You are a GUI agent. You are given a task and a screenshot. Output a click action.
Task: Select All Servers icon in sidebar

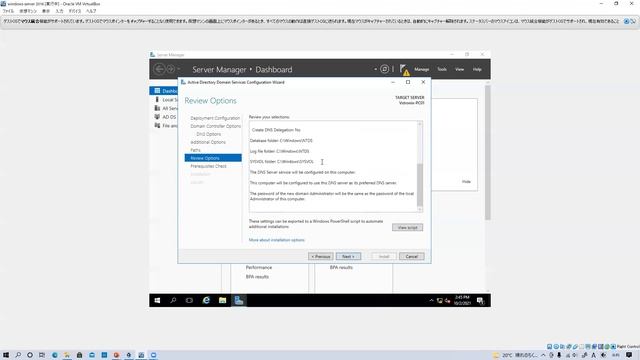157,108
